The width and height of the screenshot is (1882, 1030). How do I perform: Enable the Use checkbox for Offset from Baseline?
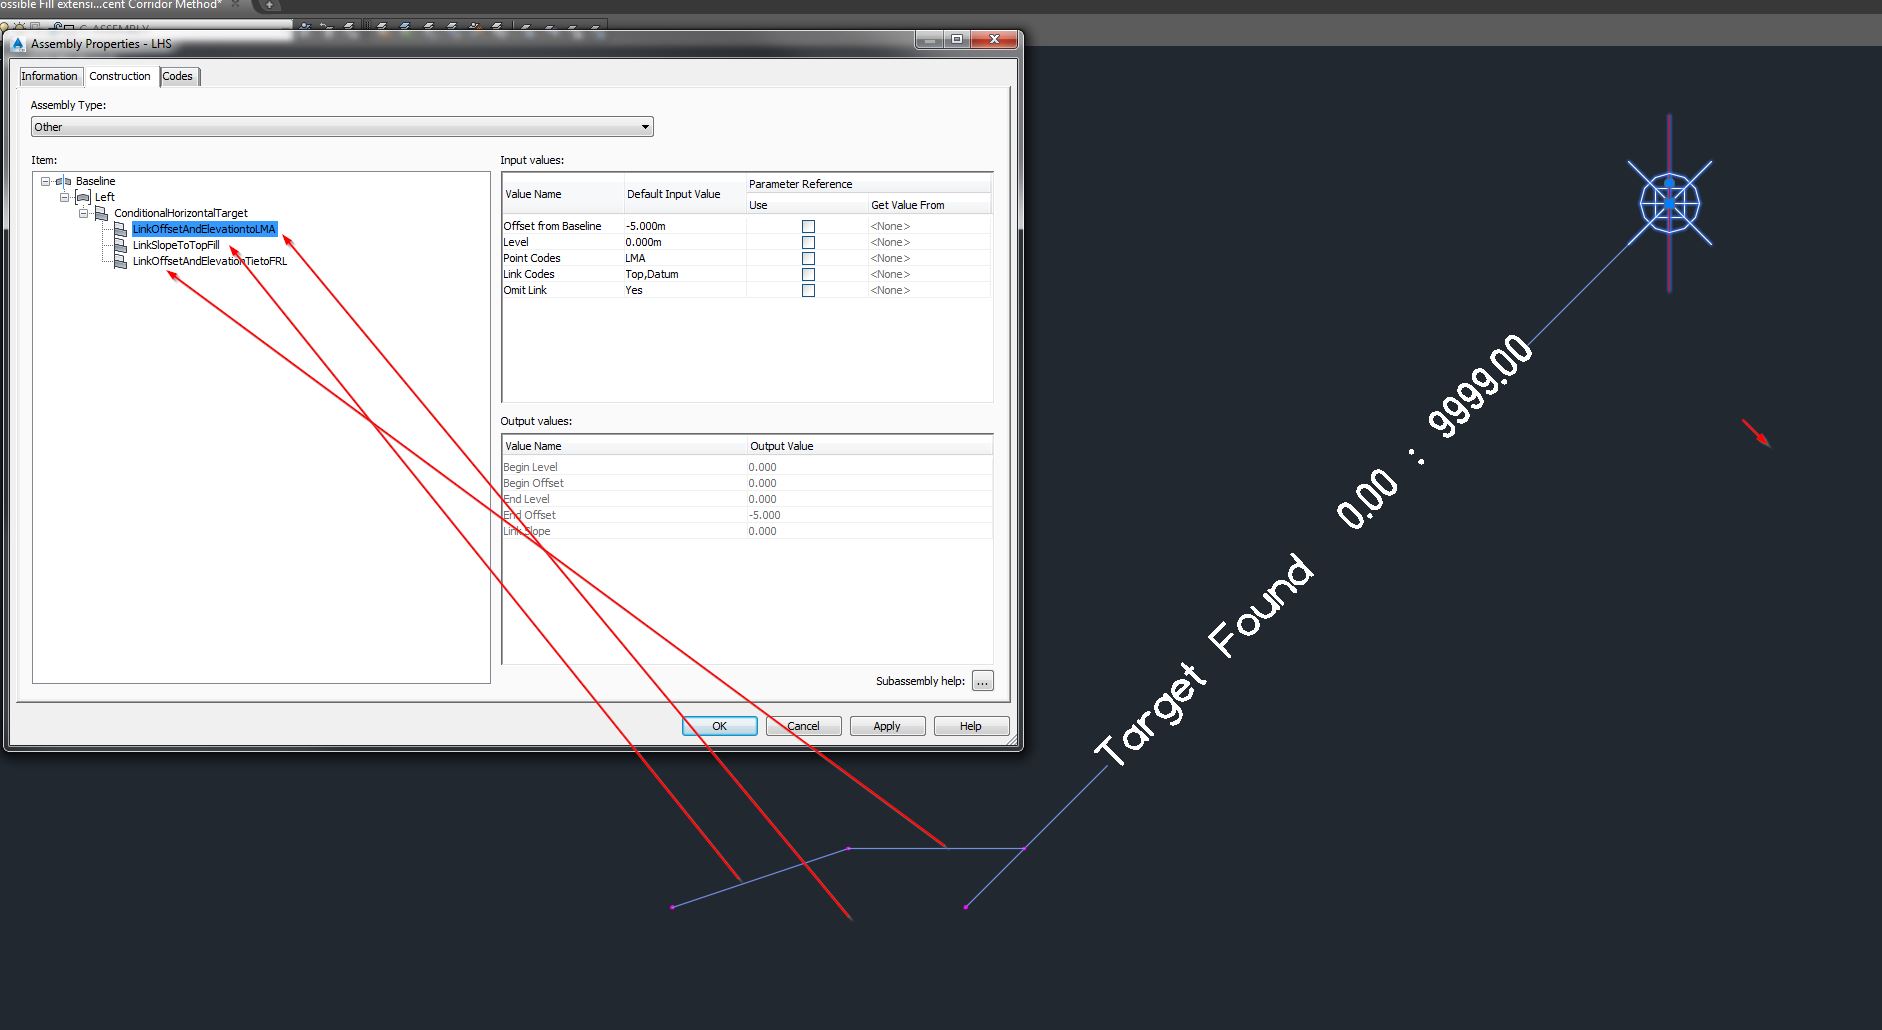(x=807, y=226)
